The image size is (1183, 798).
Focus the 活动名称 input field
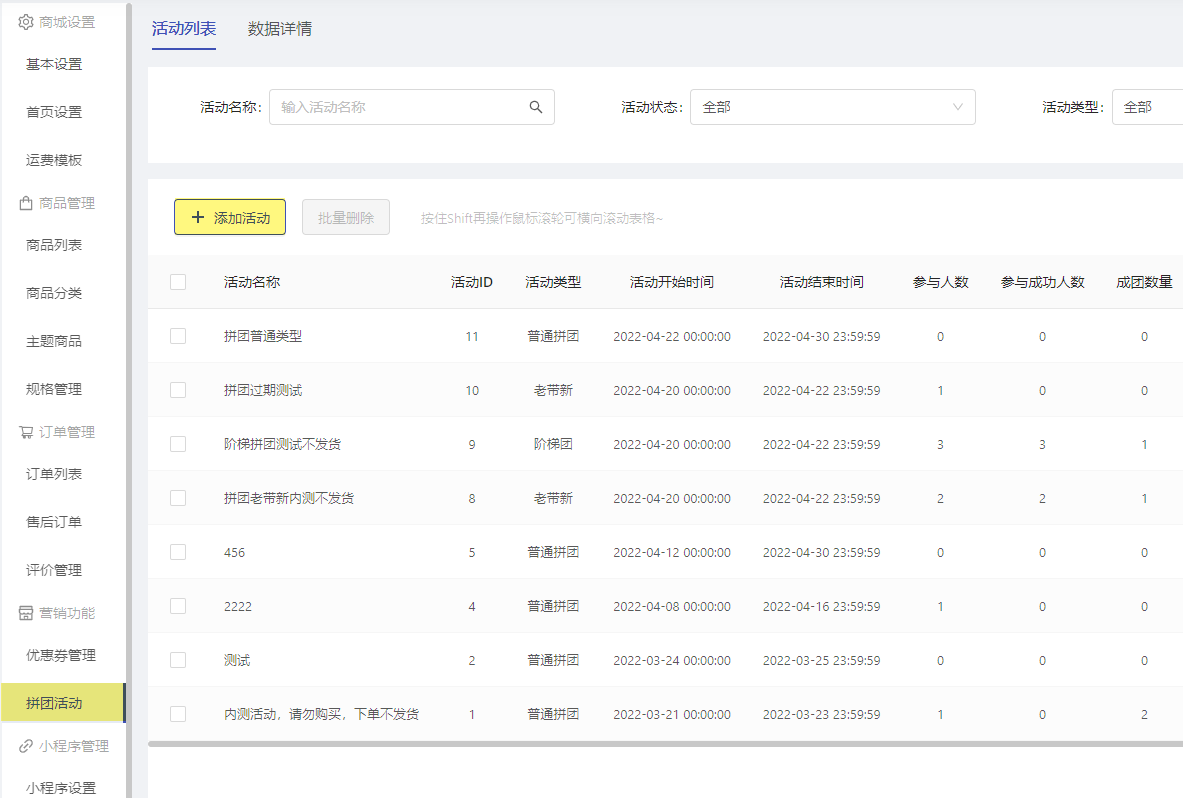coord(412,107)
